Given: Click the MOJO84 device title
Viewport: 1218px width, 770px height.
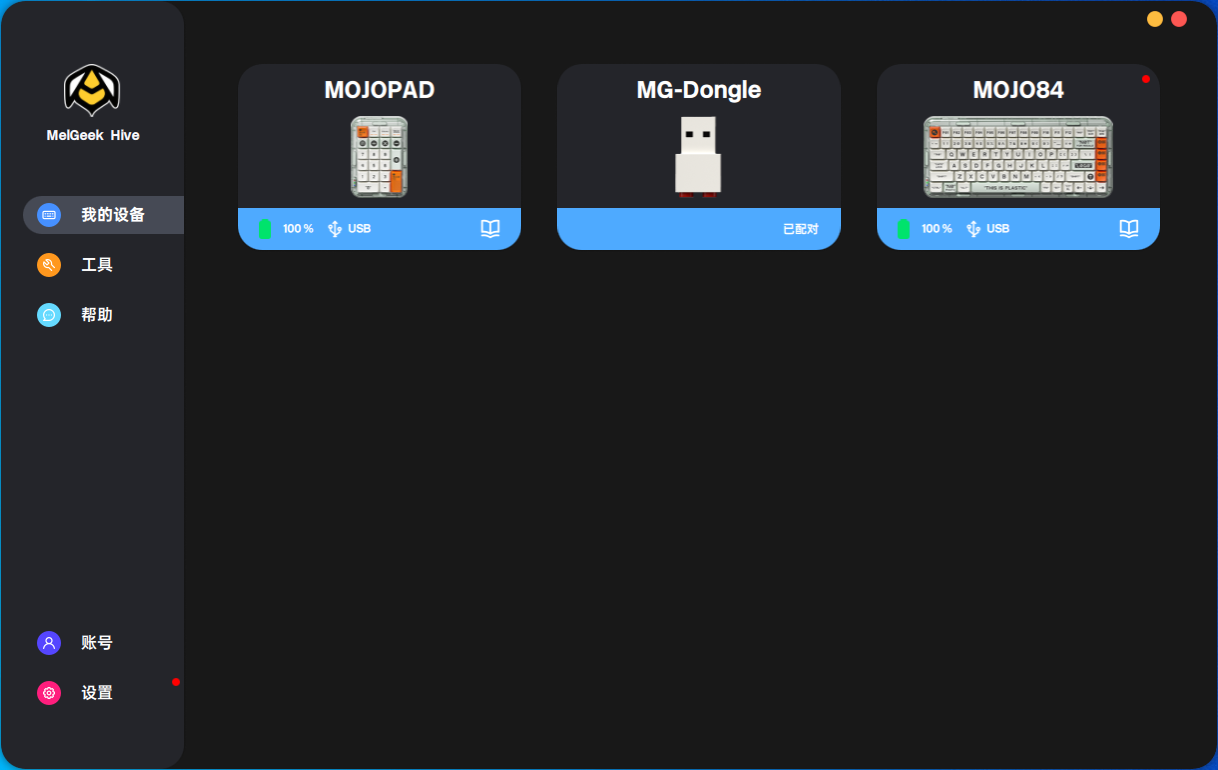Looking at the screenshot, I should pyautogui.click(x=1018, y=90).
